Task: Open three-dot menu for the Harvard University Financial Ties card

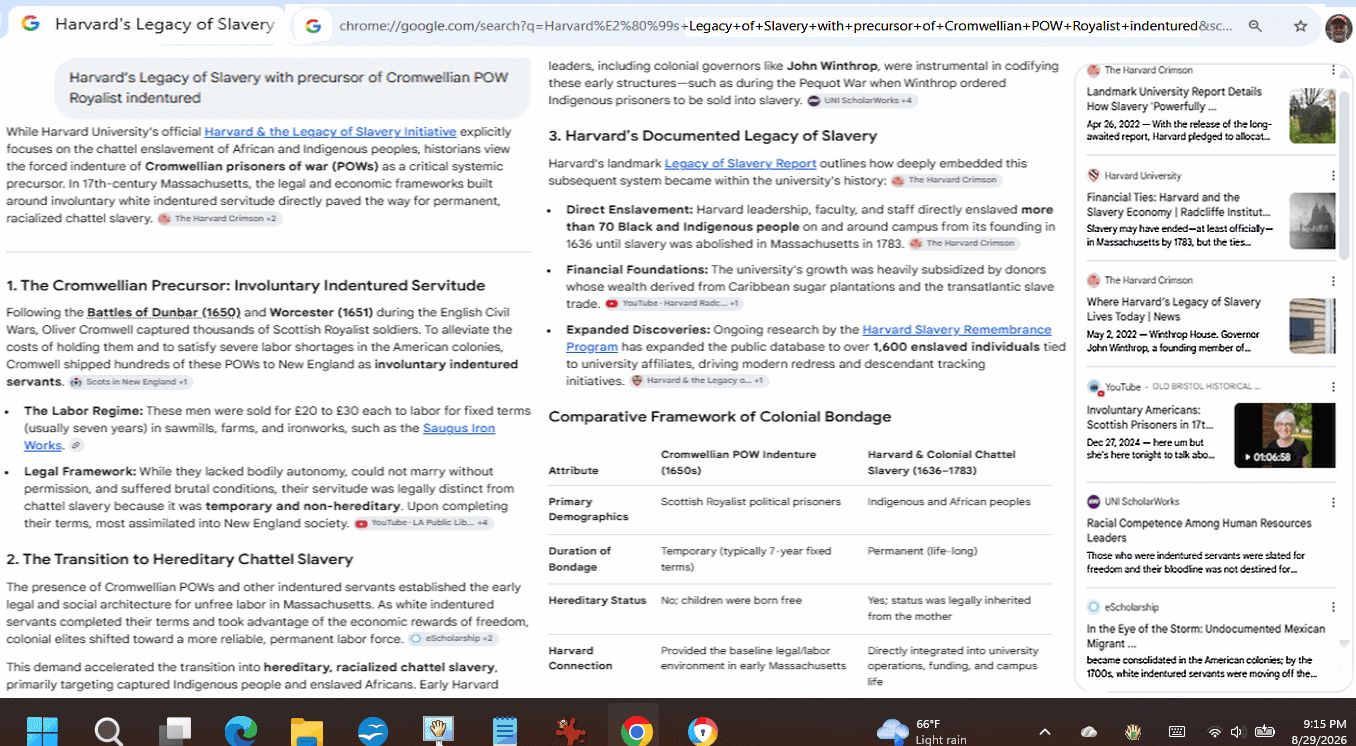Action: pyautogui.click(x=1333, y=175)
